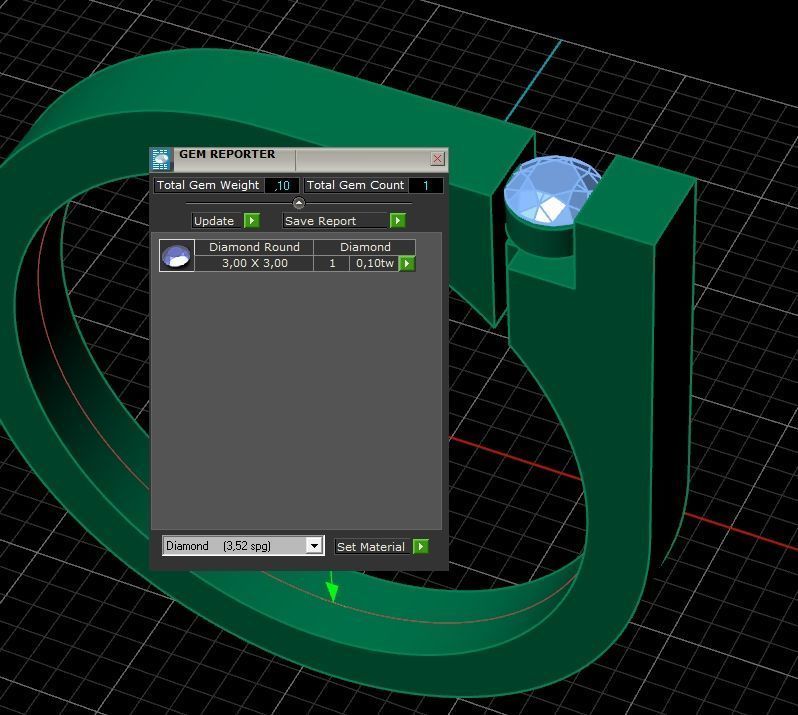Select the "3,00 X 3,00" size cell
The image size is (798, 715).
(x=254, y=263)
